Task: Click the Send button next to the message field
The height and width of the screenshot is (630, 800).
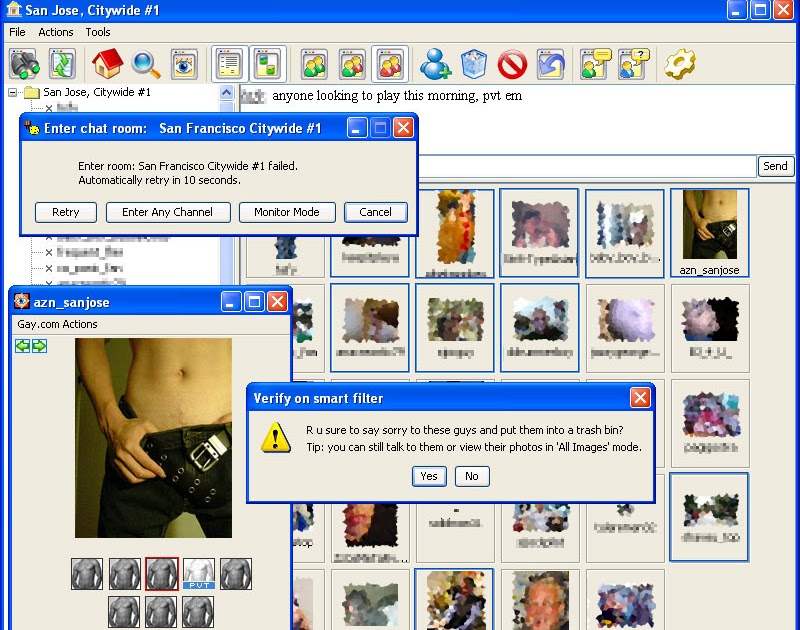Action: click(776, 166)
